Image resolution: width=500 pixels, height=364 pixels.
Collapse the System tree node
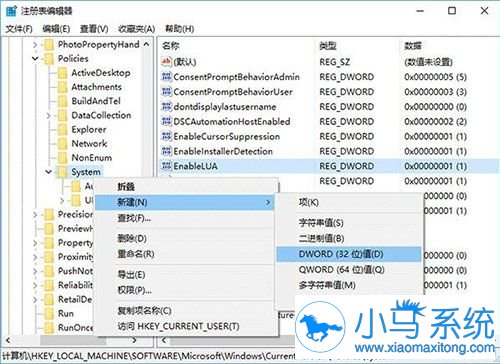49,172
